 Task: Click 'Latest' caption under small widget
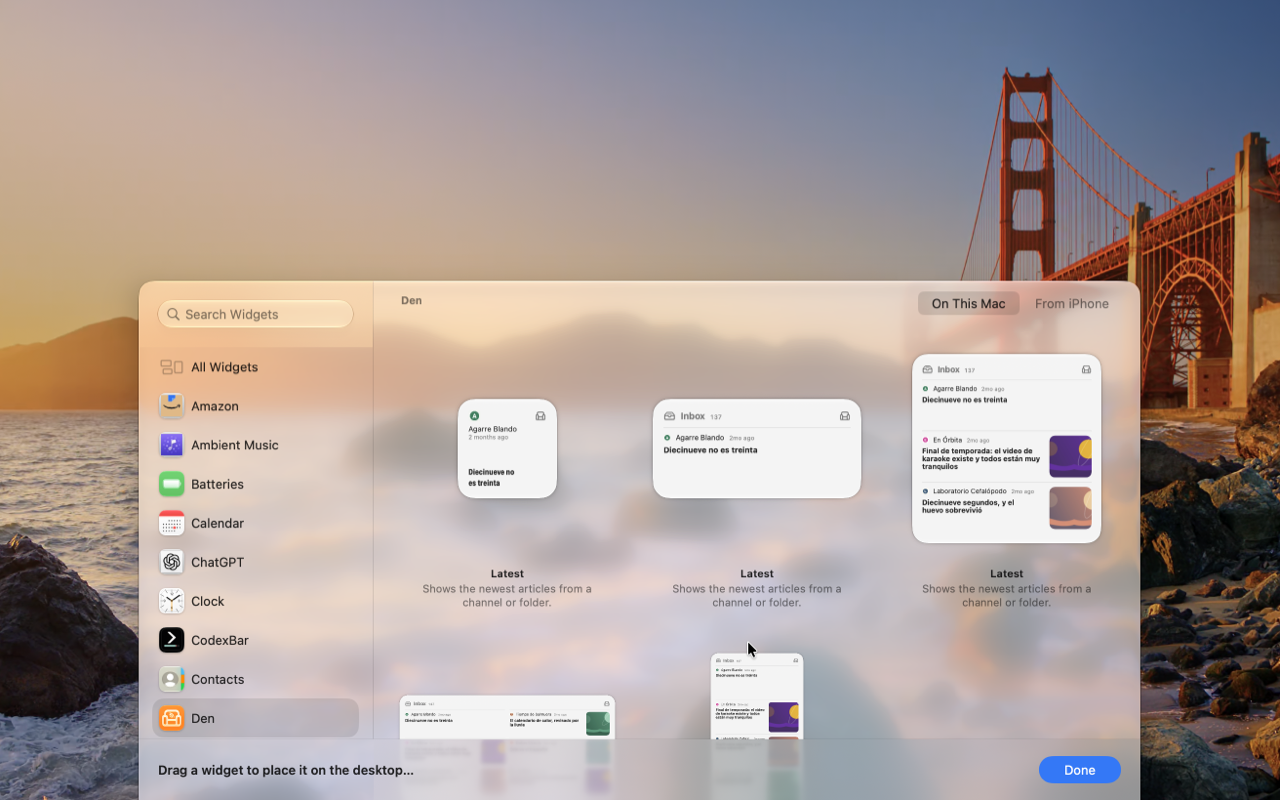coord(507,574)
